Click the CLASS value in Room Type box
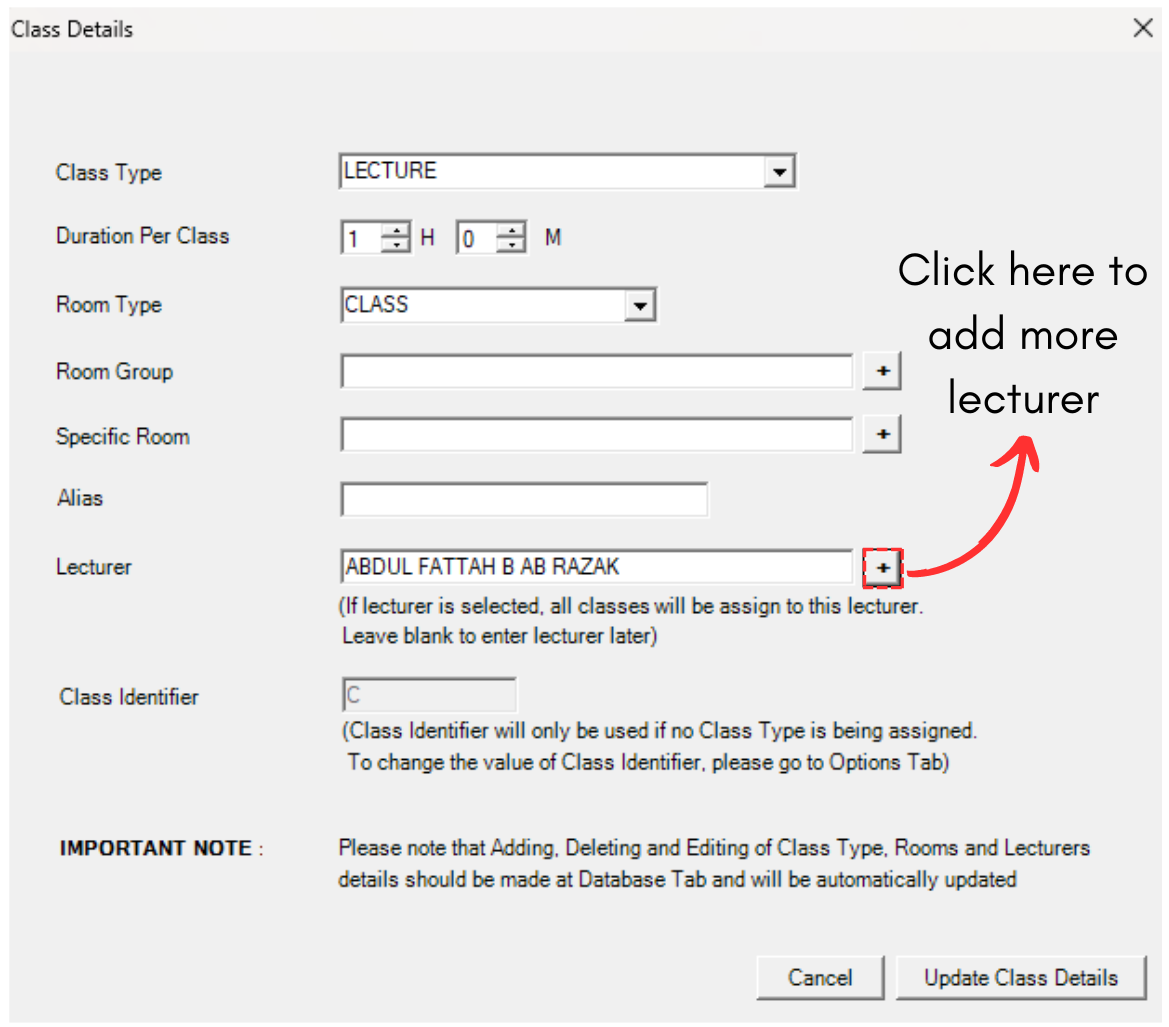1169x1027 pixels. pos(480,305)
